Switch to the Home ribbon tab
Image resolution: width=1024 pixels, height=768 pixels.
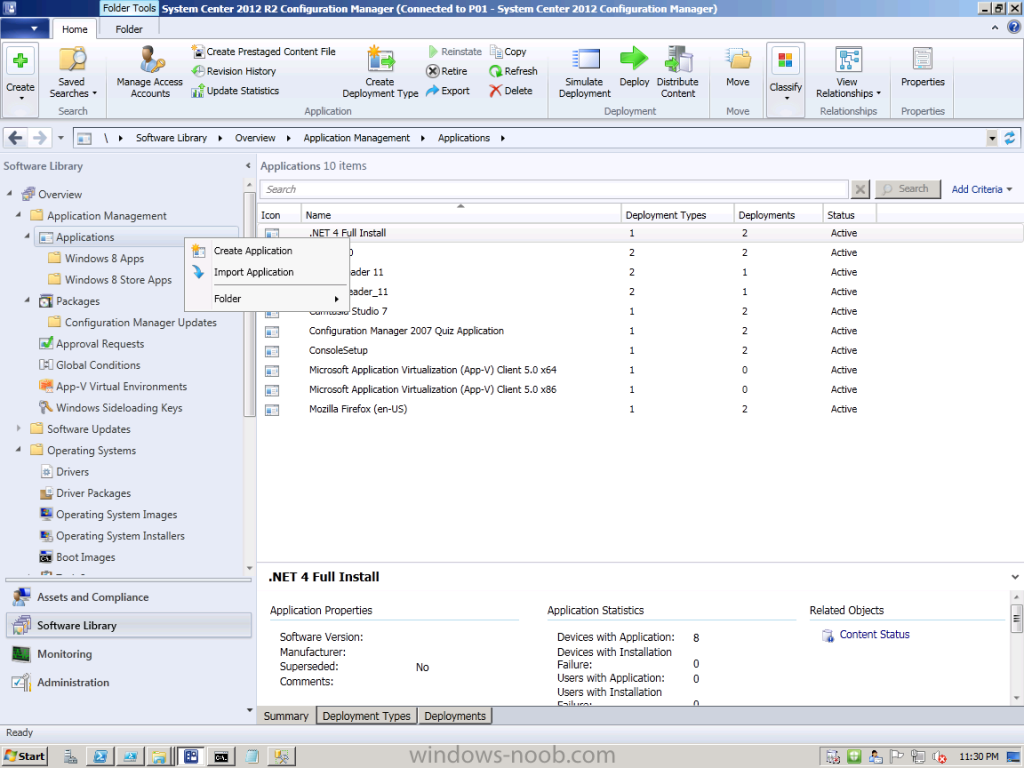pos(74,29)
